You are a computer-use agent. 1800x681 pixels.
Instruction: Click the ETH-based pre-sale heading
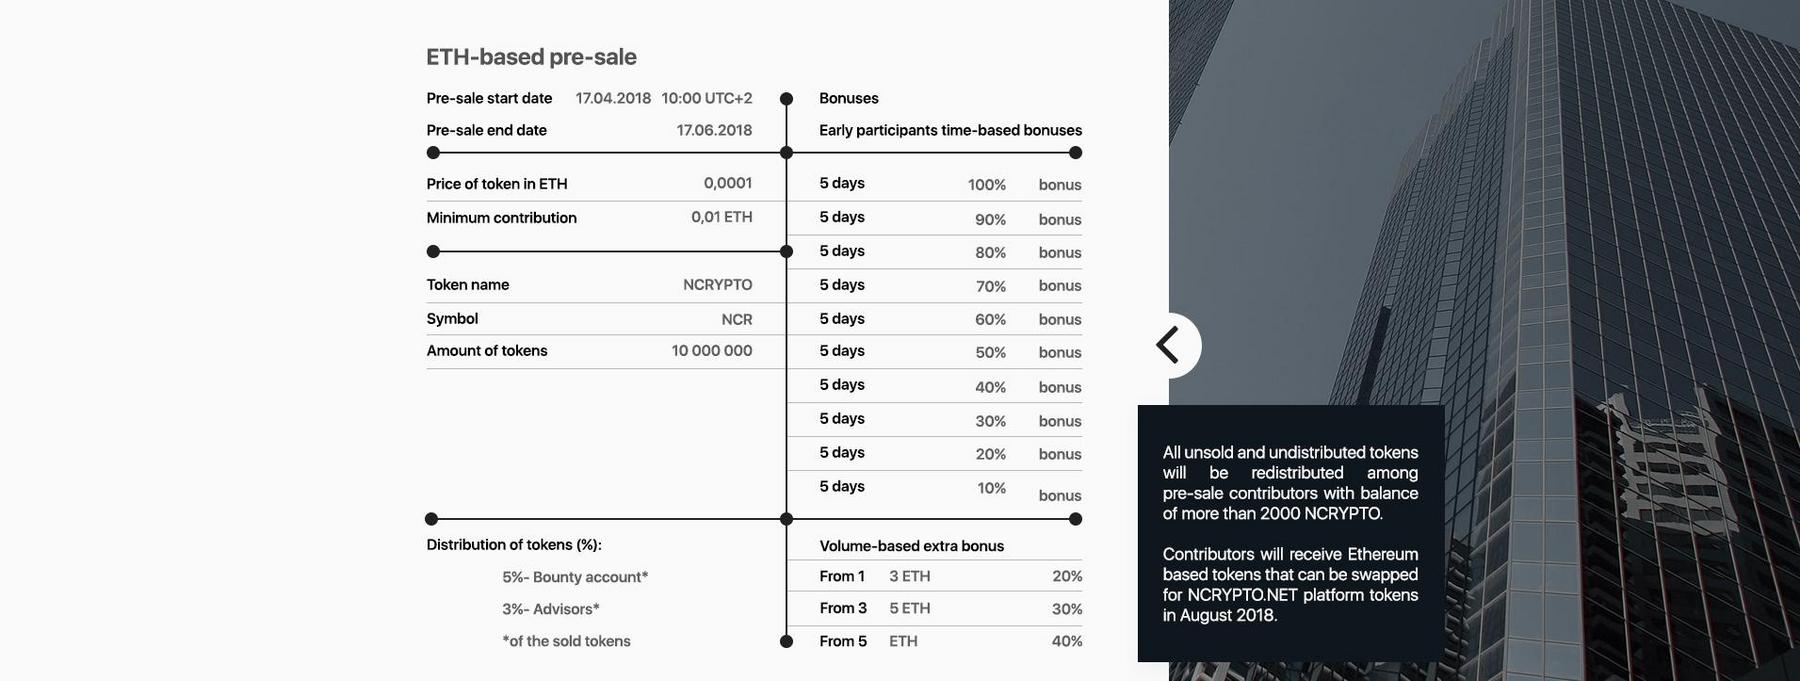pyautogui.click(x=531, y=57)
